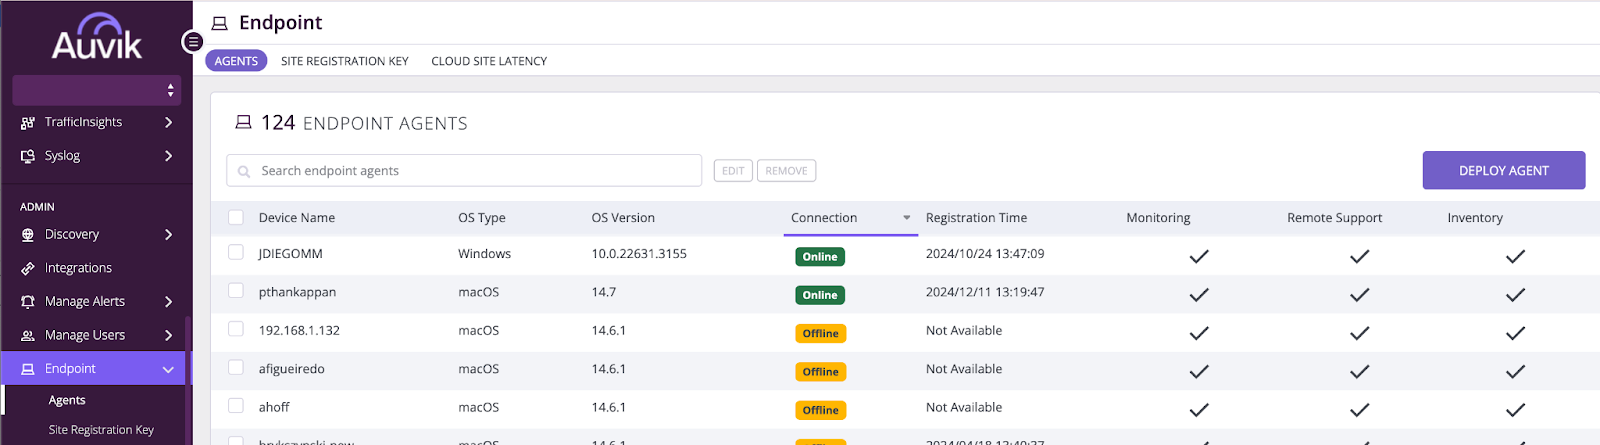Viewport: 1600px width, 445px height.
Task: Click Offline status badge for afigueiredo
Action: click(821, 372)
